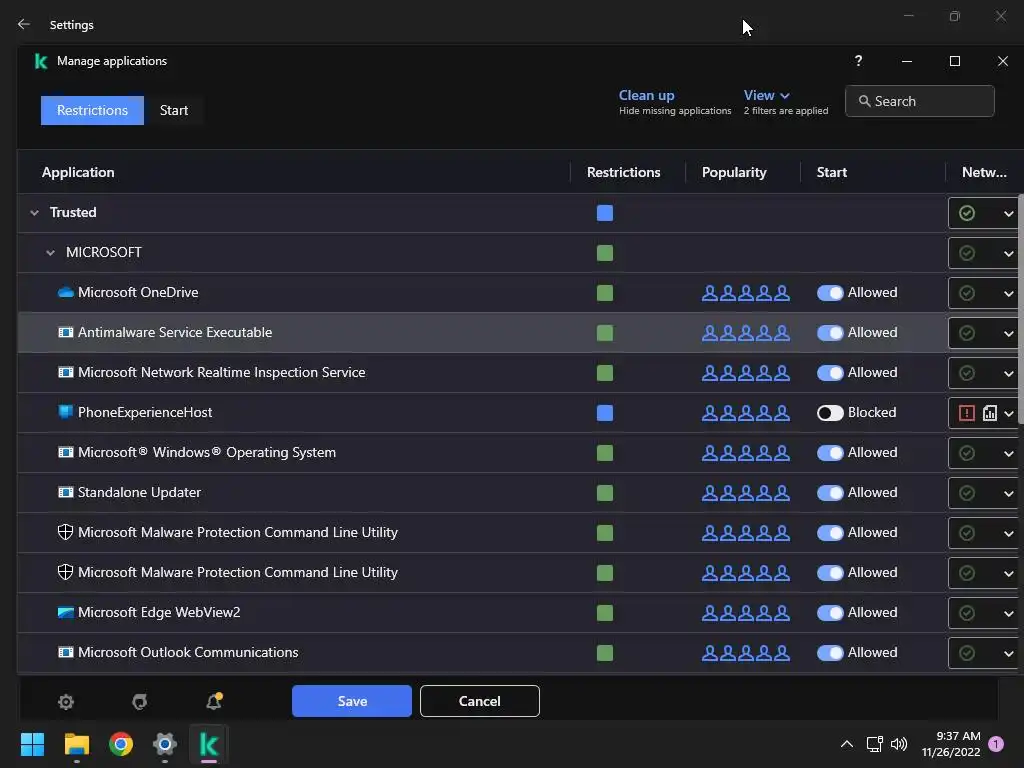The height and width of the screenshot is (768, 1024).
Task: Click the popularity users icons for Microsoft OneDrive
Action: 746,293
